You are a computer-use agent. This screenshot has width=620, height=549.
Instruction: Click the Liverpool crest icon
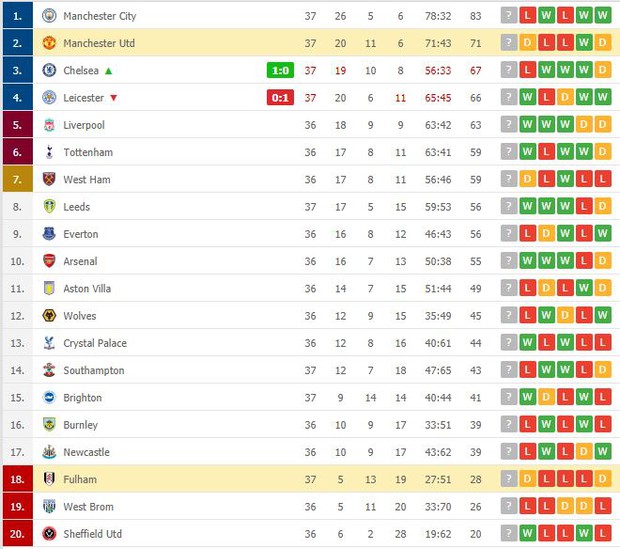point(49,125)
